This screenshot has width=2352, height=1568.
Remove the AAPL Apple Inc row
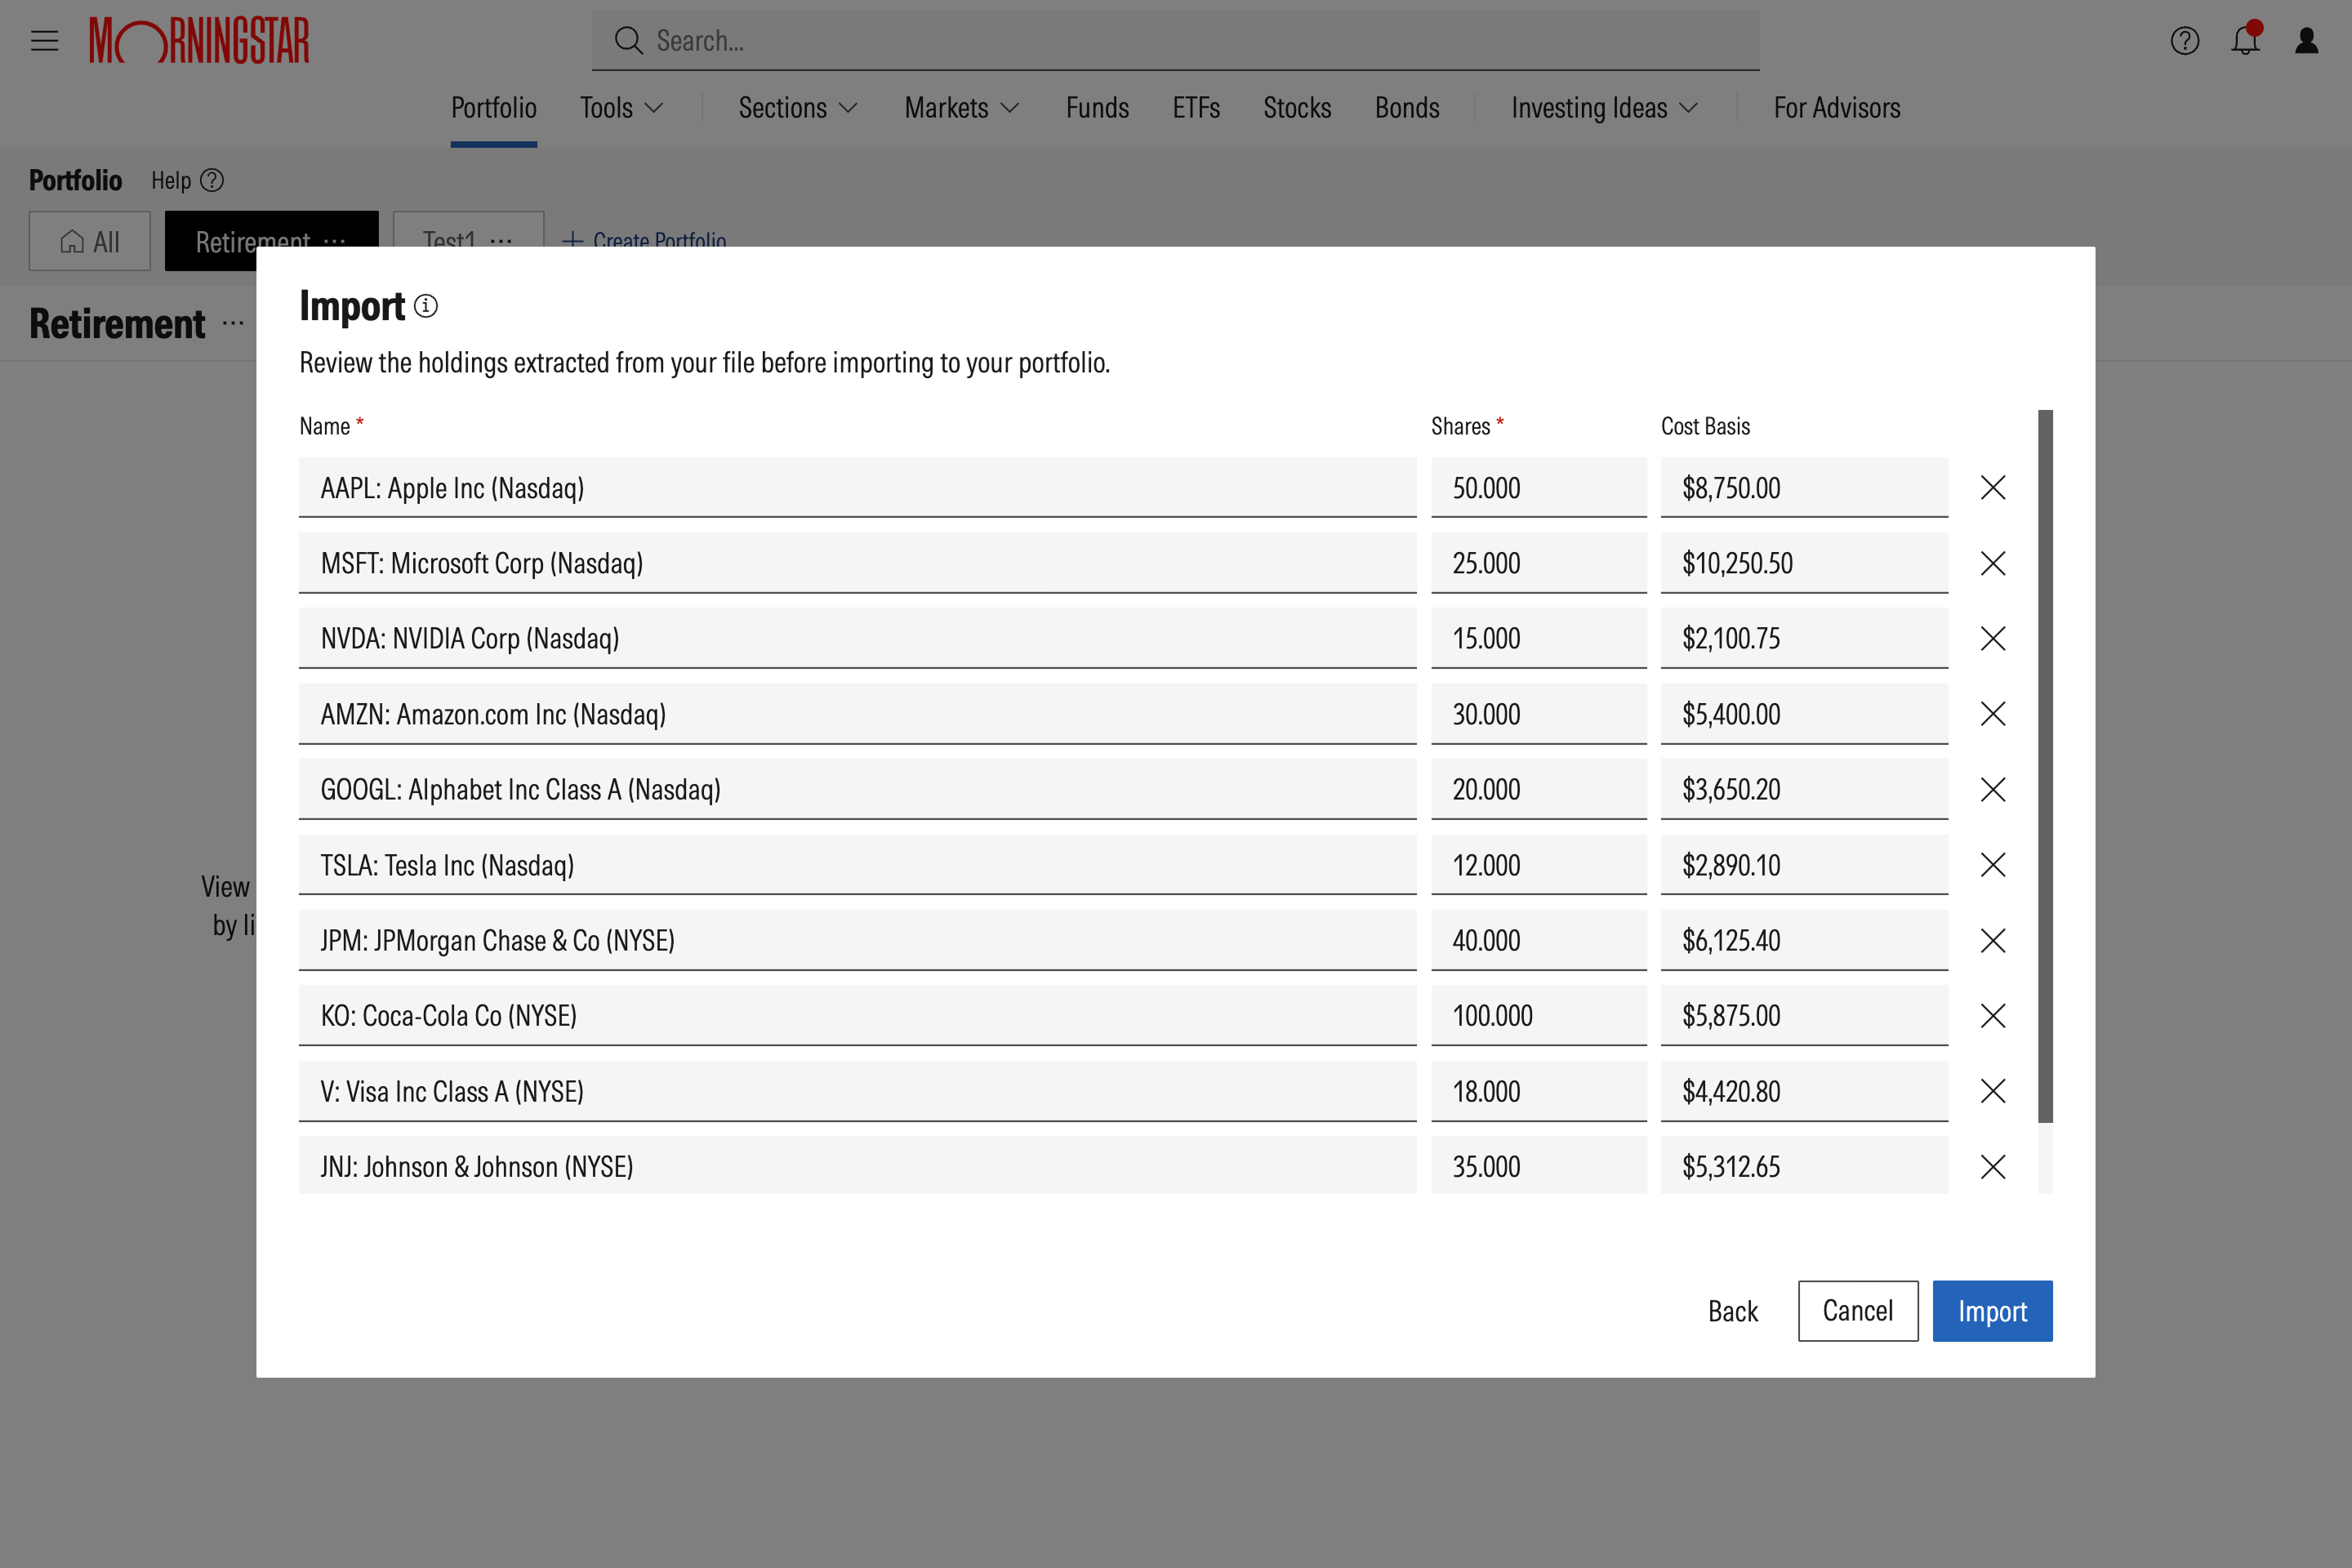(1993, 488)
